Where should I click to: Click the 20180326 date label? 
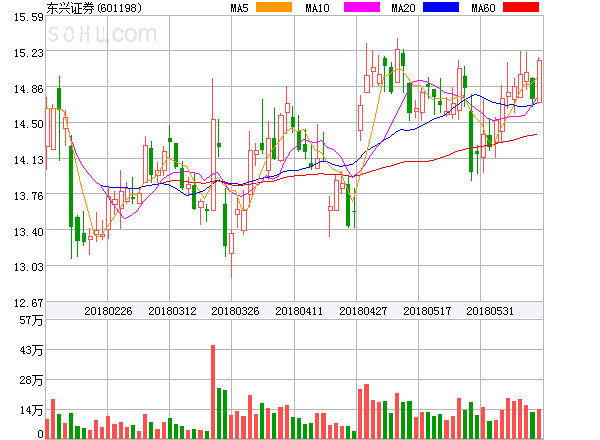tap(235, 311)
